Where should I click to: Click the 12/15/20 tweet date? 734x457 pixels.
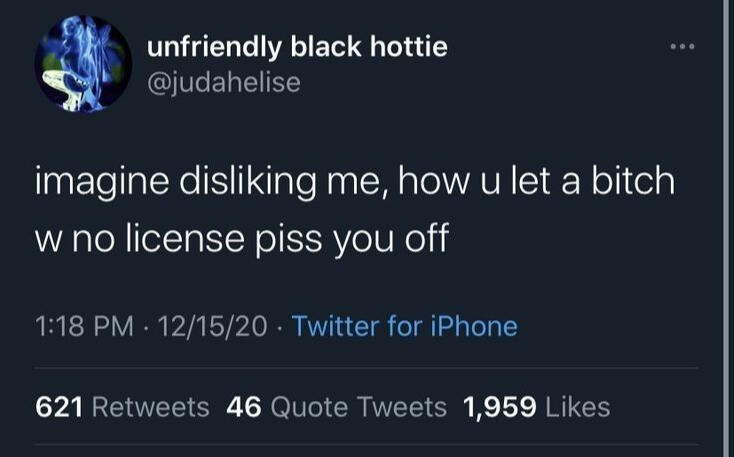coord(213,326)
